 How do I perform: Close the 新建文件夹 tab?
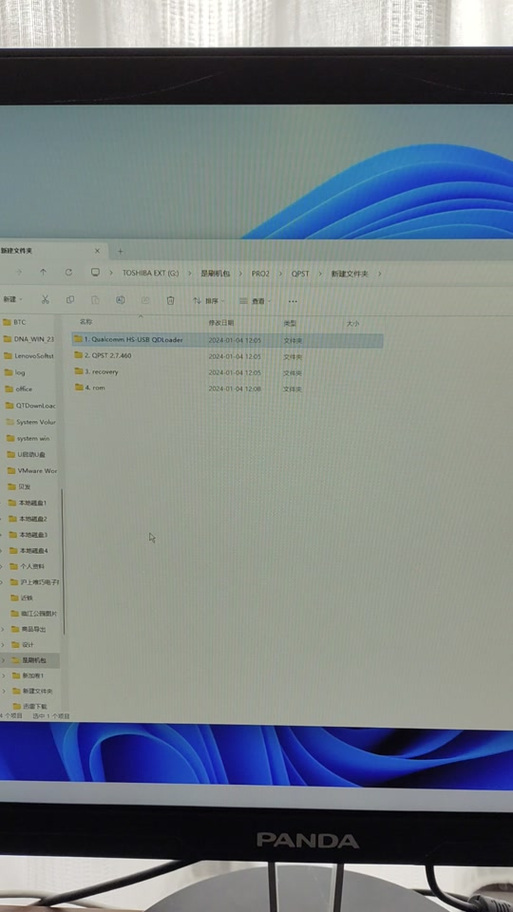(97, 251)
